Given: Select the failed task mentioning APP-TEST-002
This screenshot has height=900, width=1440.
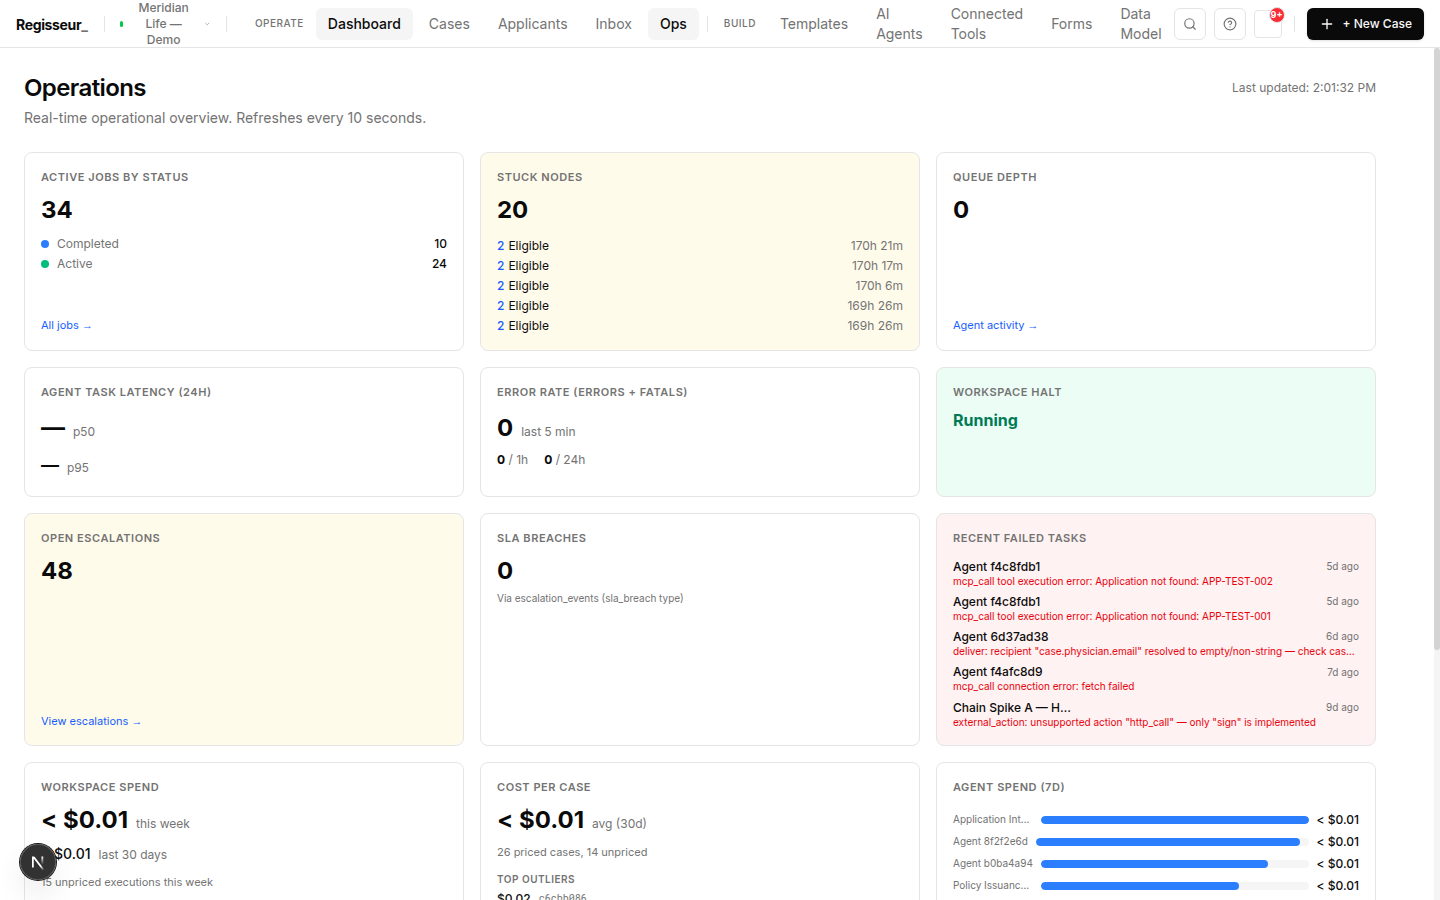Looking at the screenshot, I should tap(1156, 574).
